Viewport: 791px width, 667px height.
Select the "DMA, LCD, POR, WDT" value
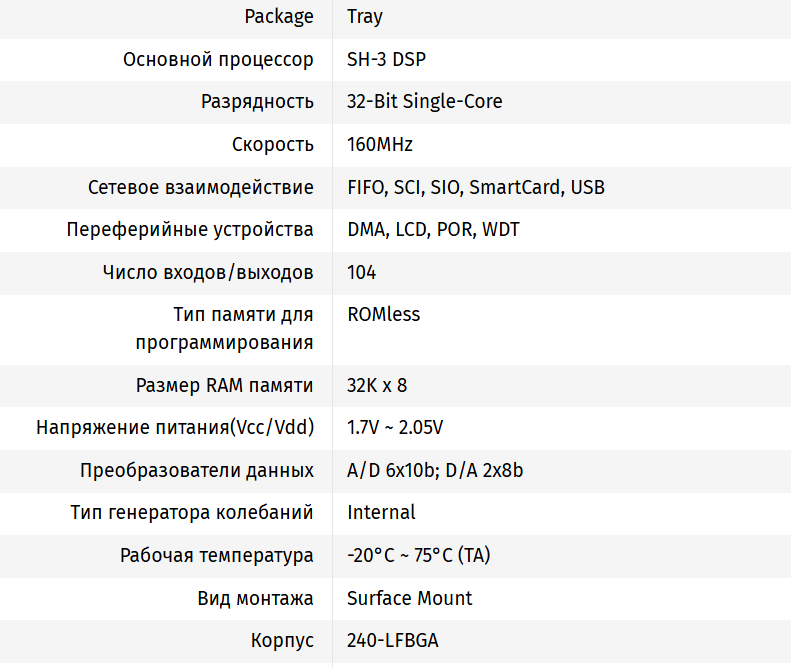click(433, 230)
